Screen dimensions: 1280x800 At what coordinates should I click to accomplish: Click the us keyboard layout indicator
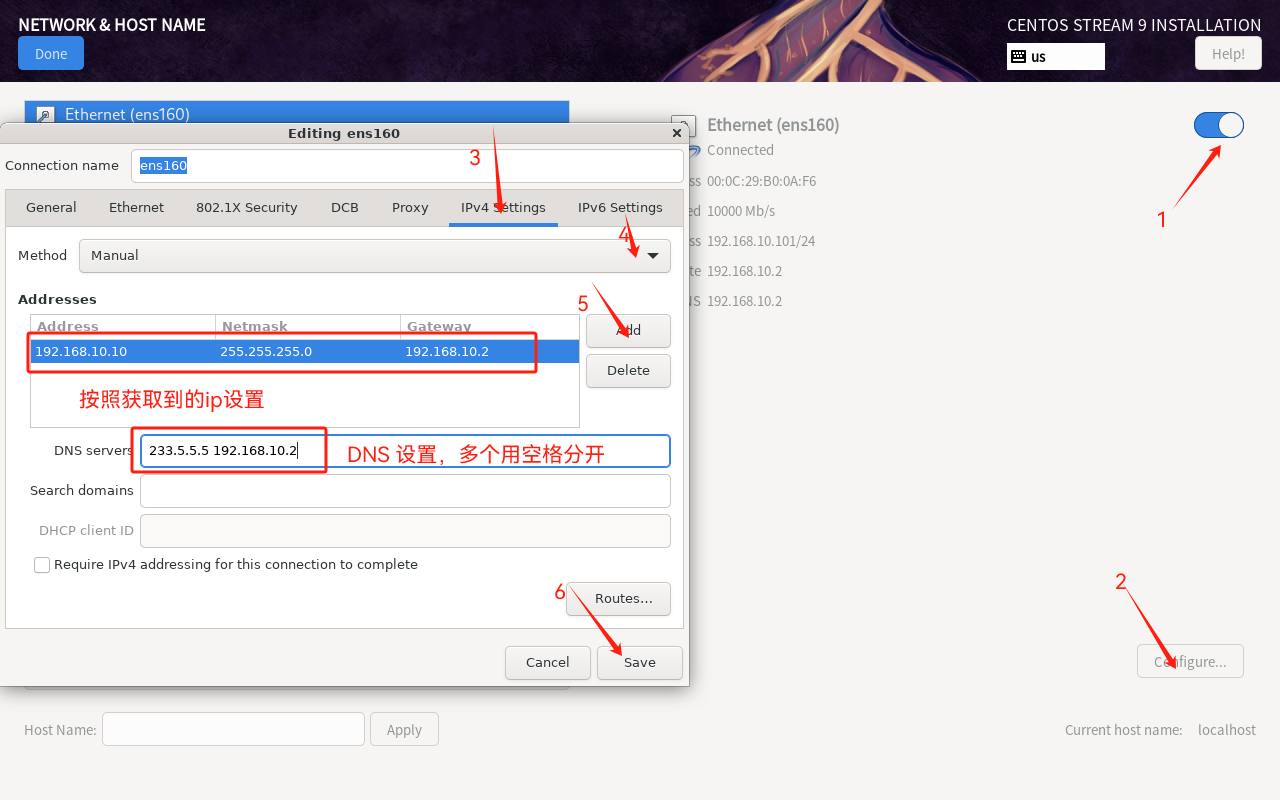[x=1055, y=56]
